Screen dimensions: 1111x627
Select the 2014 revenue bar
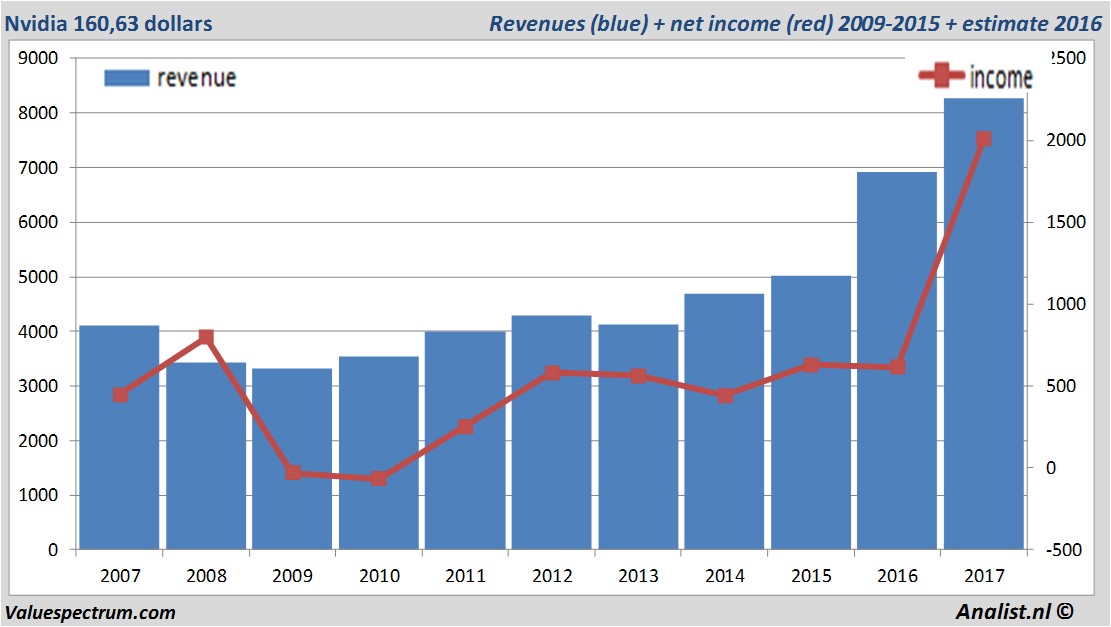tap(724, 422)
